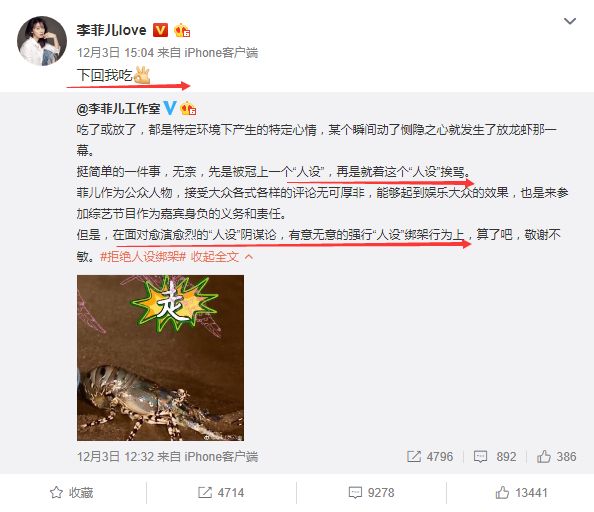Open the 9278 comments button
The image size is (594, 512).
[371, 493]
